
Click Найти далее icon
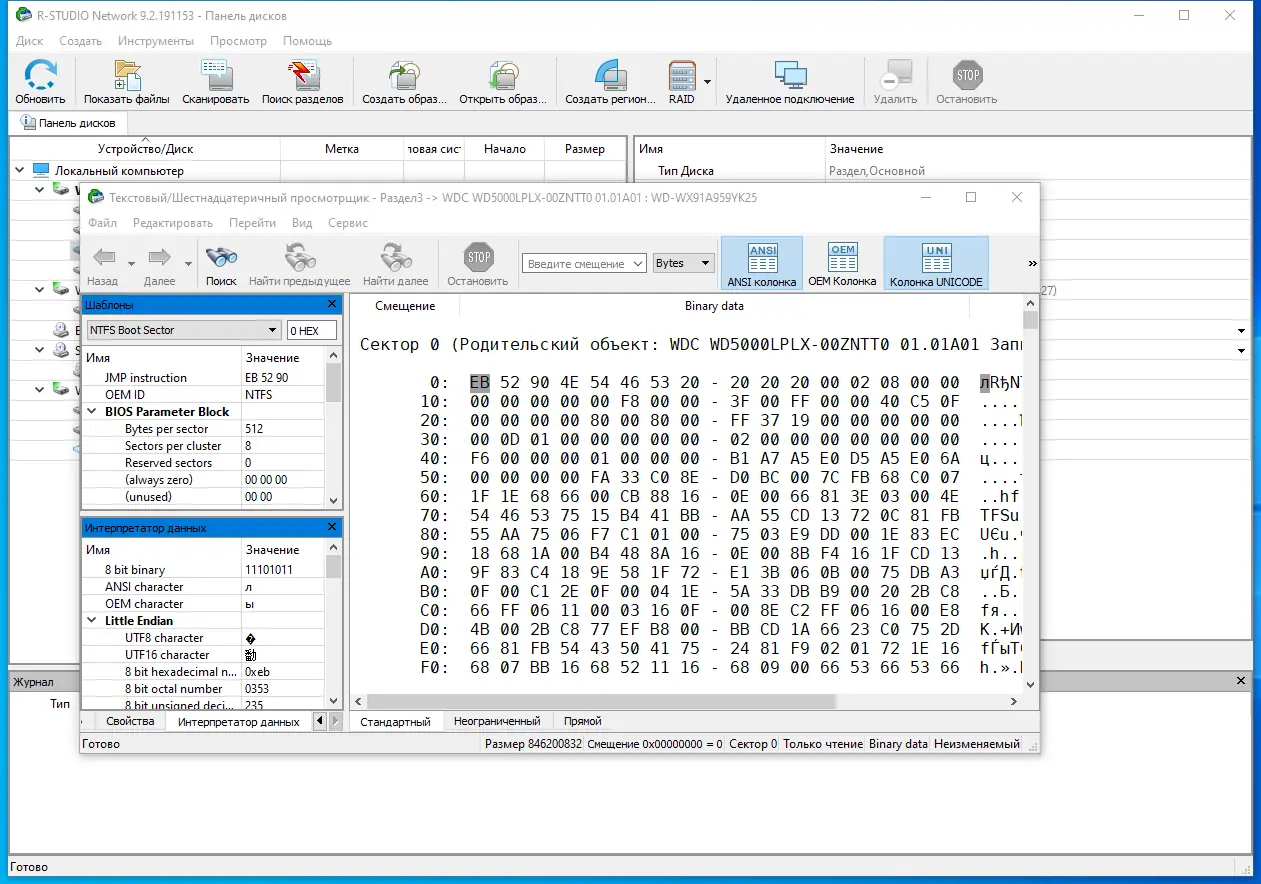(x=396, y=257)
